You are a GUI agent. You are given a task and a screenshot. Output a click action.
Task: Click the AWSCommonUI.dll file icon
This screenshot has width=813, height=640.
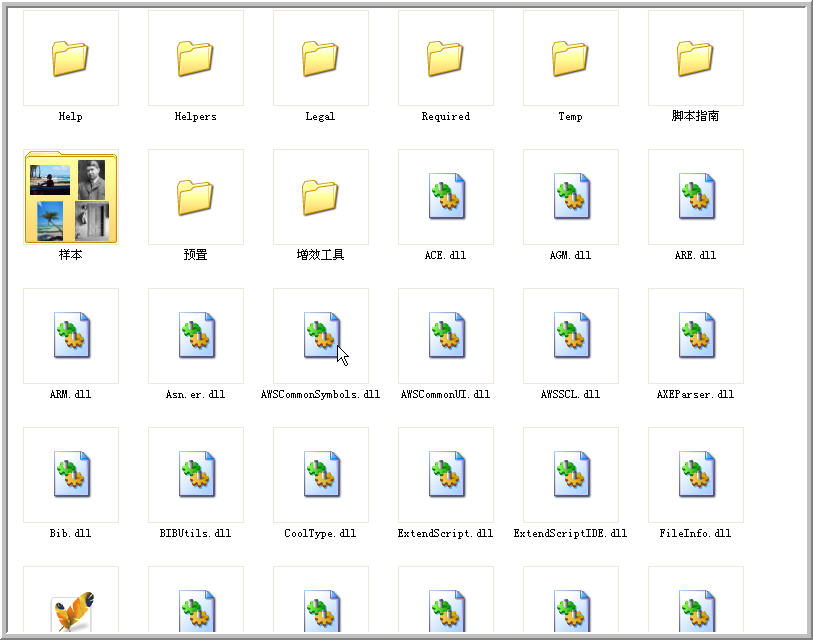(x=447, y=335)
